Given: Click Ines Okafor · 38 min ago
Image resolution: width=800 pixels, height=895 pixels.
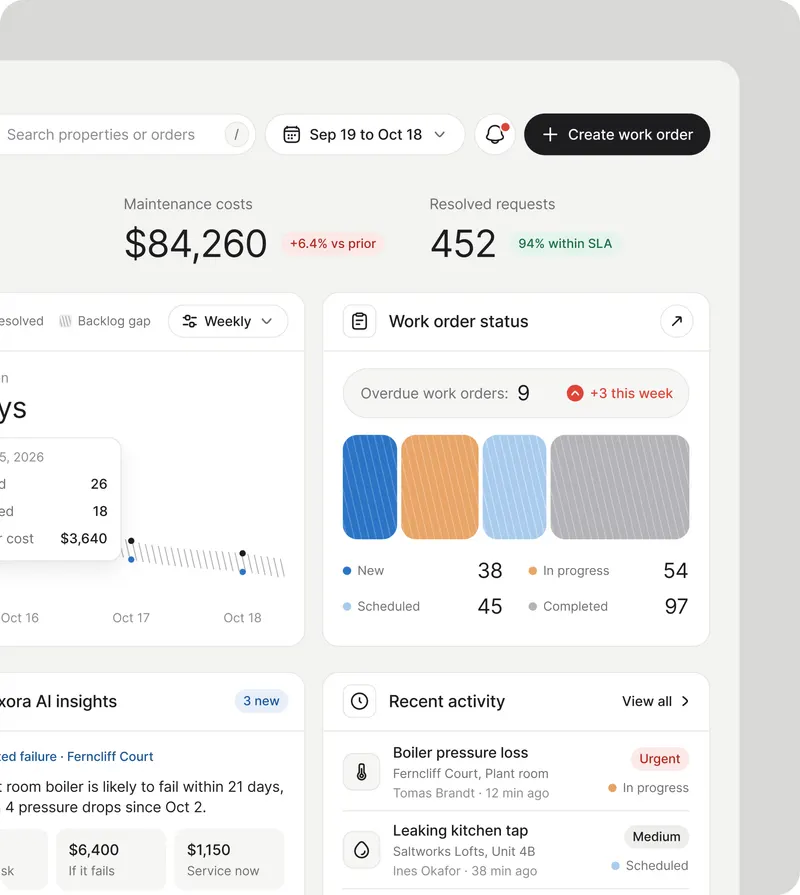Looking at the screenshot, I should pyautogui.click(x=464, y=871).
